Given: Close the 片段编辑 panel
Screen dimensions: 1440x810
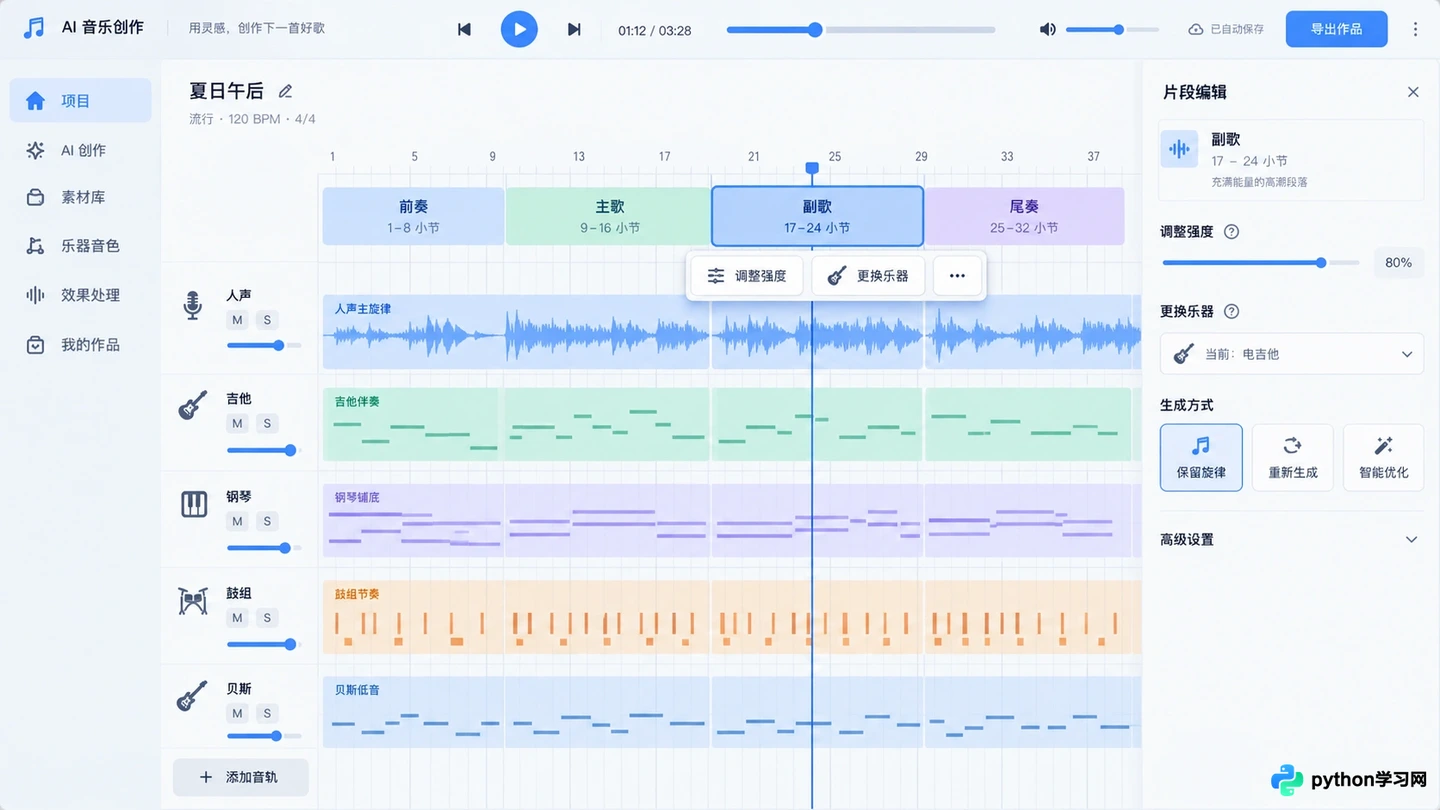Looking at the screenshot, I should point(1413,92).
